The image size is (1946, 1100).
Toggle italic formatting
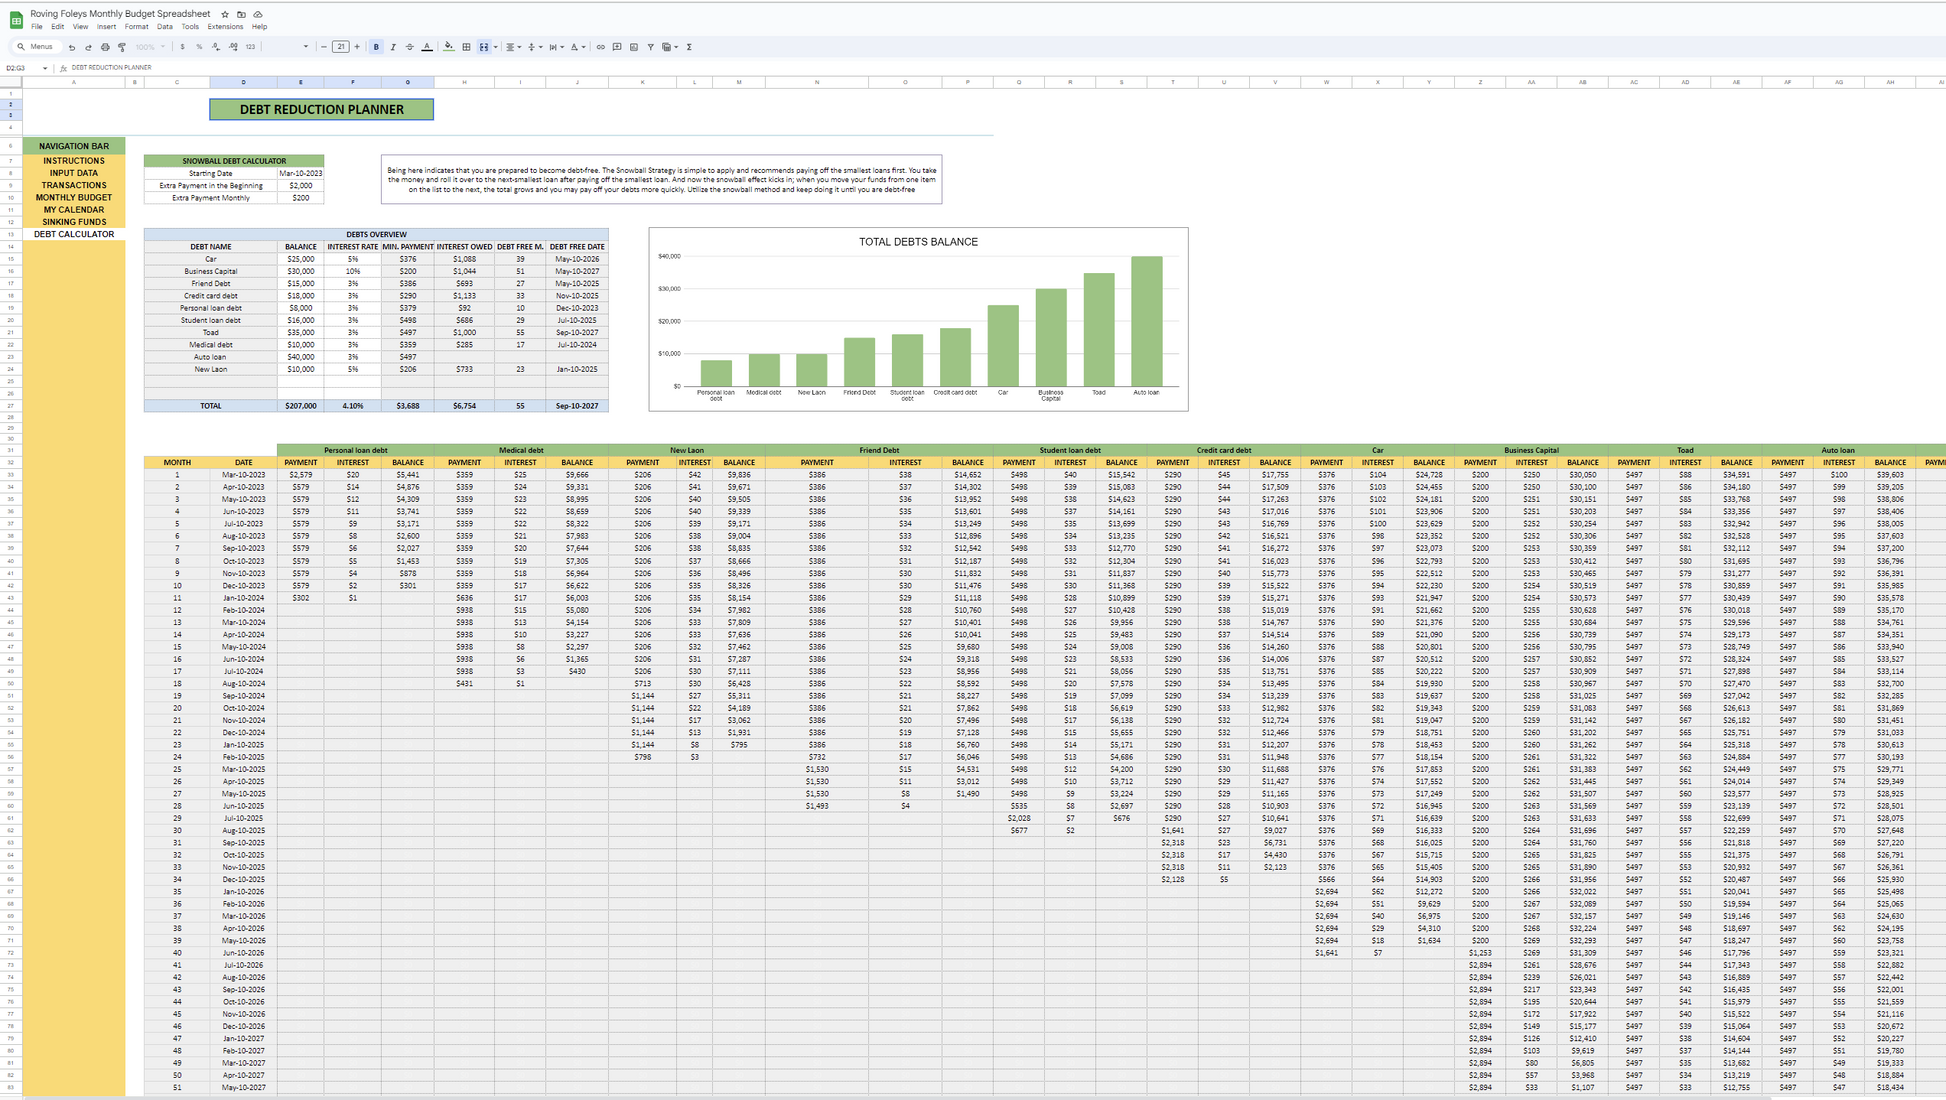tap(393, 47)
